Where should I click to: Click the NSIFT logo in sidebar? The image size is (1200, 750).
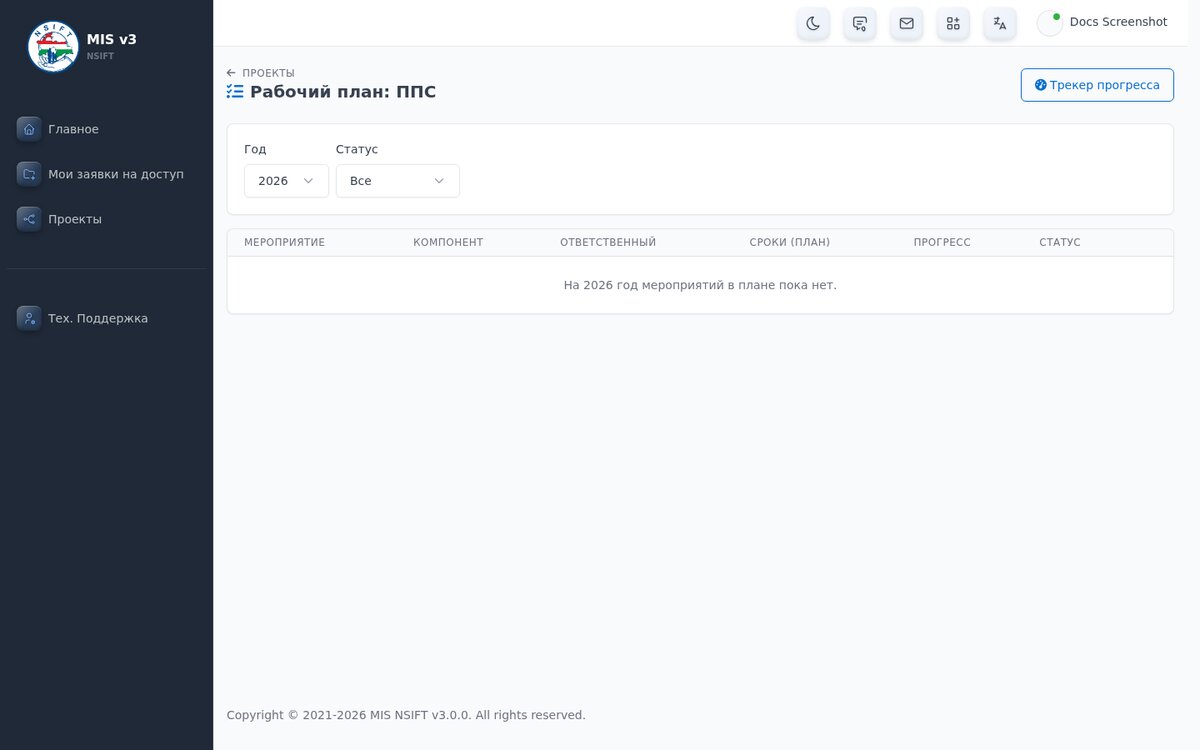53,46
